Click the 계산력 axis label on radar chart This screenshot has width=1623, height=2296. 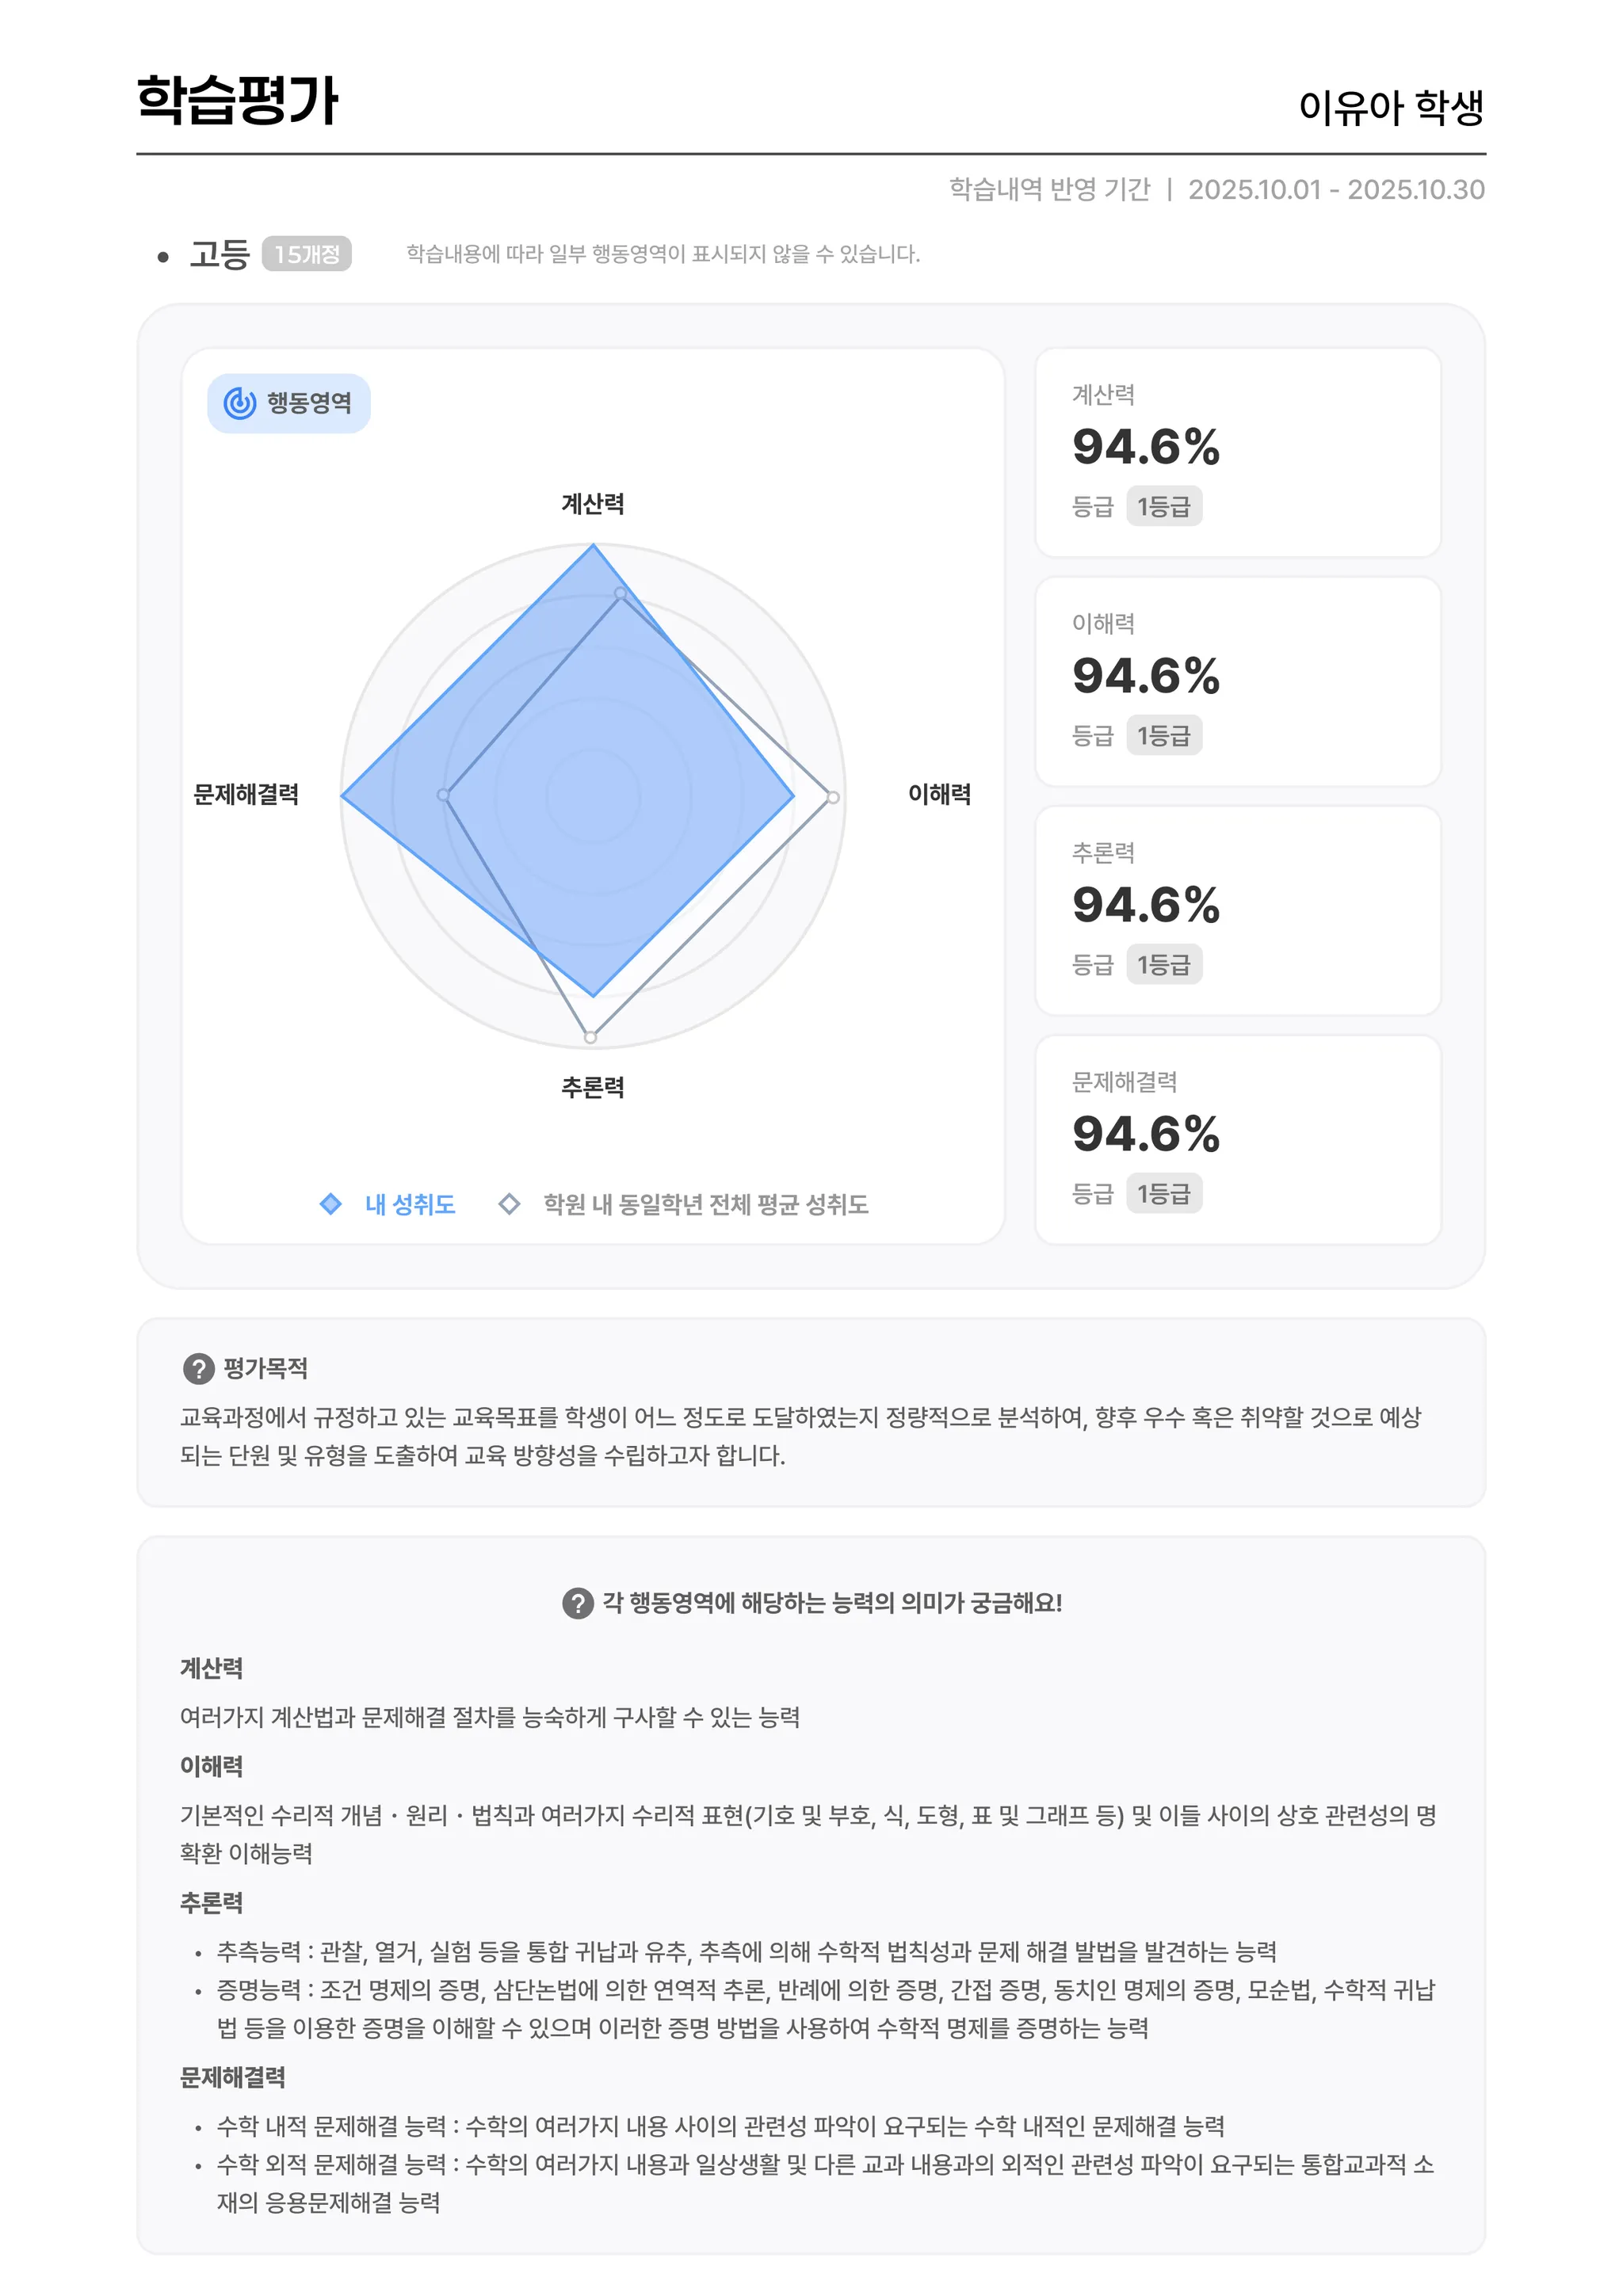tap(593, 504)
